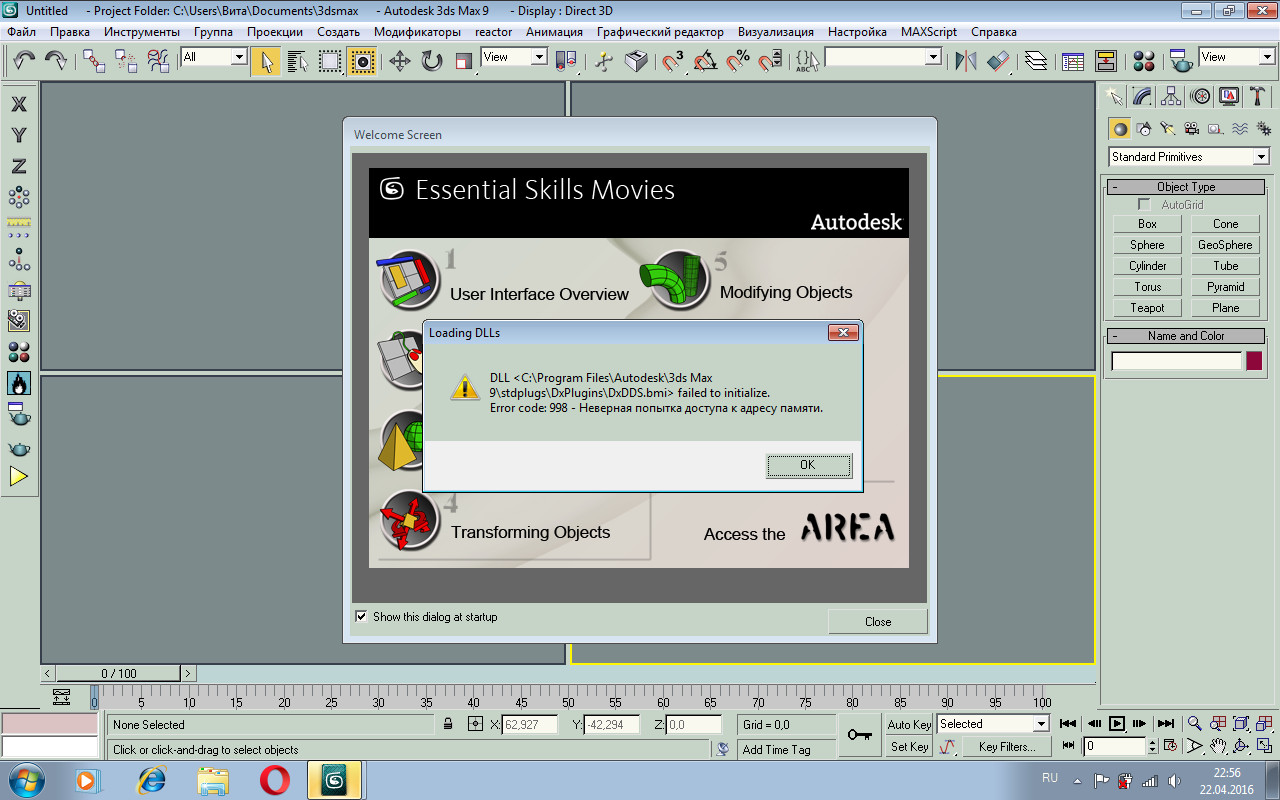This screenshot has height=800, width=1280.
Task: Toggle the Spinner Snap icon
Action: pyautogui.click(x=770, y=61)
